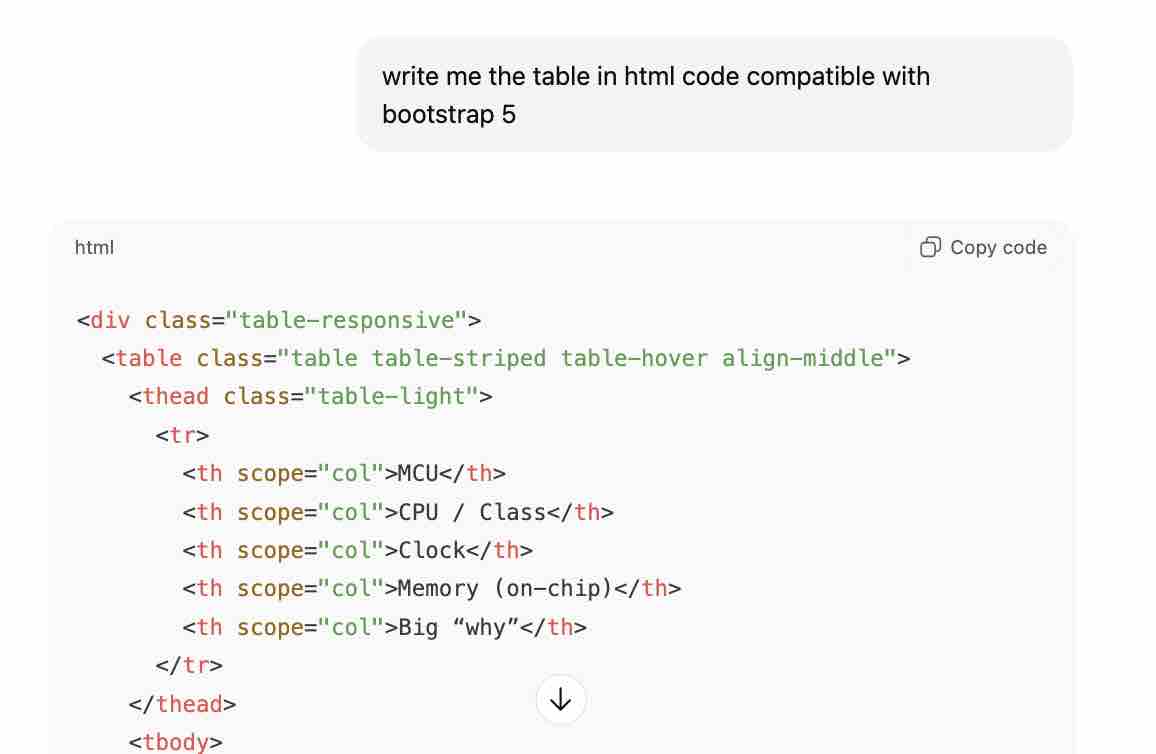1156x754 pixels.
Task: Click the MCU header cell text
Action: point(418,474)
